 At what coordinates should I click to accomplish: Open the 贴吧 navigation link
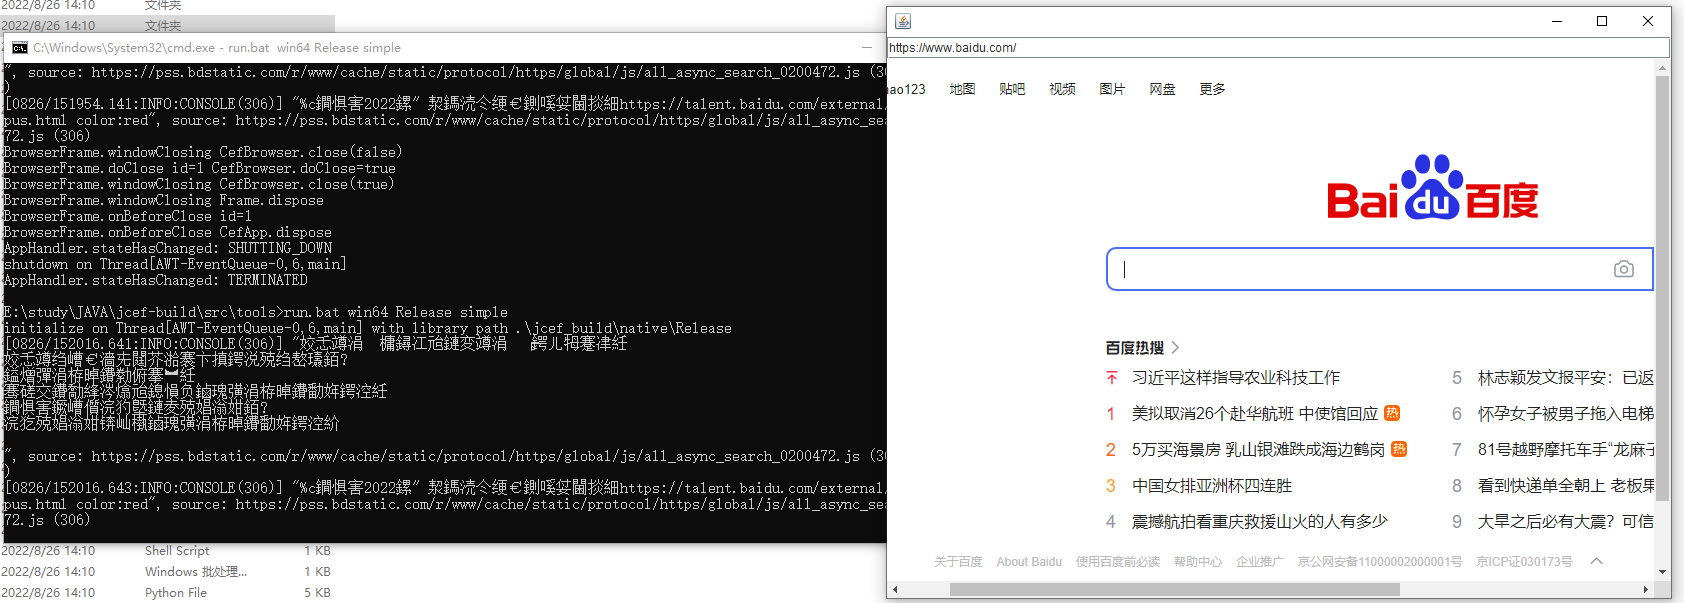pyautogui.click(x=1012, y=89)
